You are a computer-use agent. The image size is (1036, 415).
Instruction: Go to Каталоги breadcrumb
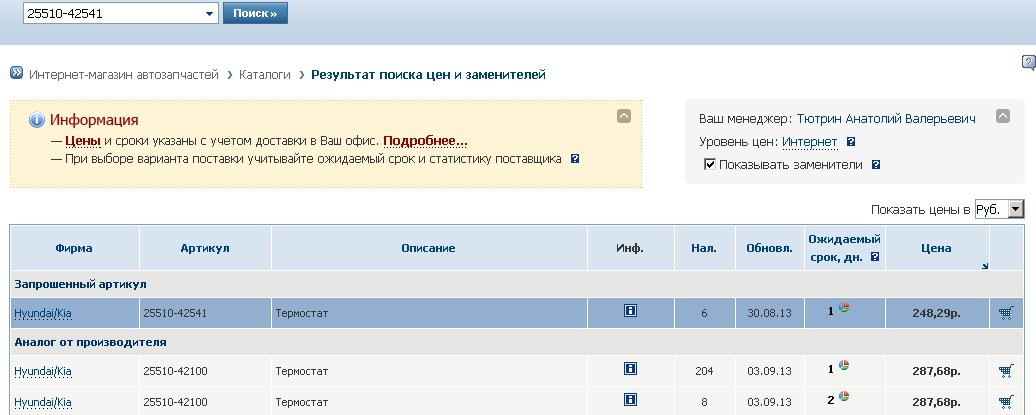click(265, 75)
